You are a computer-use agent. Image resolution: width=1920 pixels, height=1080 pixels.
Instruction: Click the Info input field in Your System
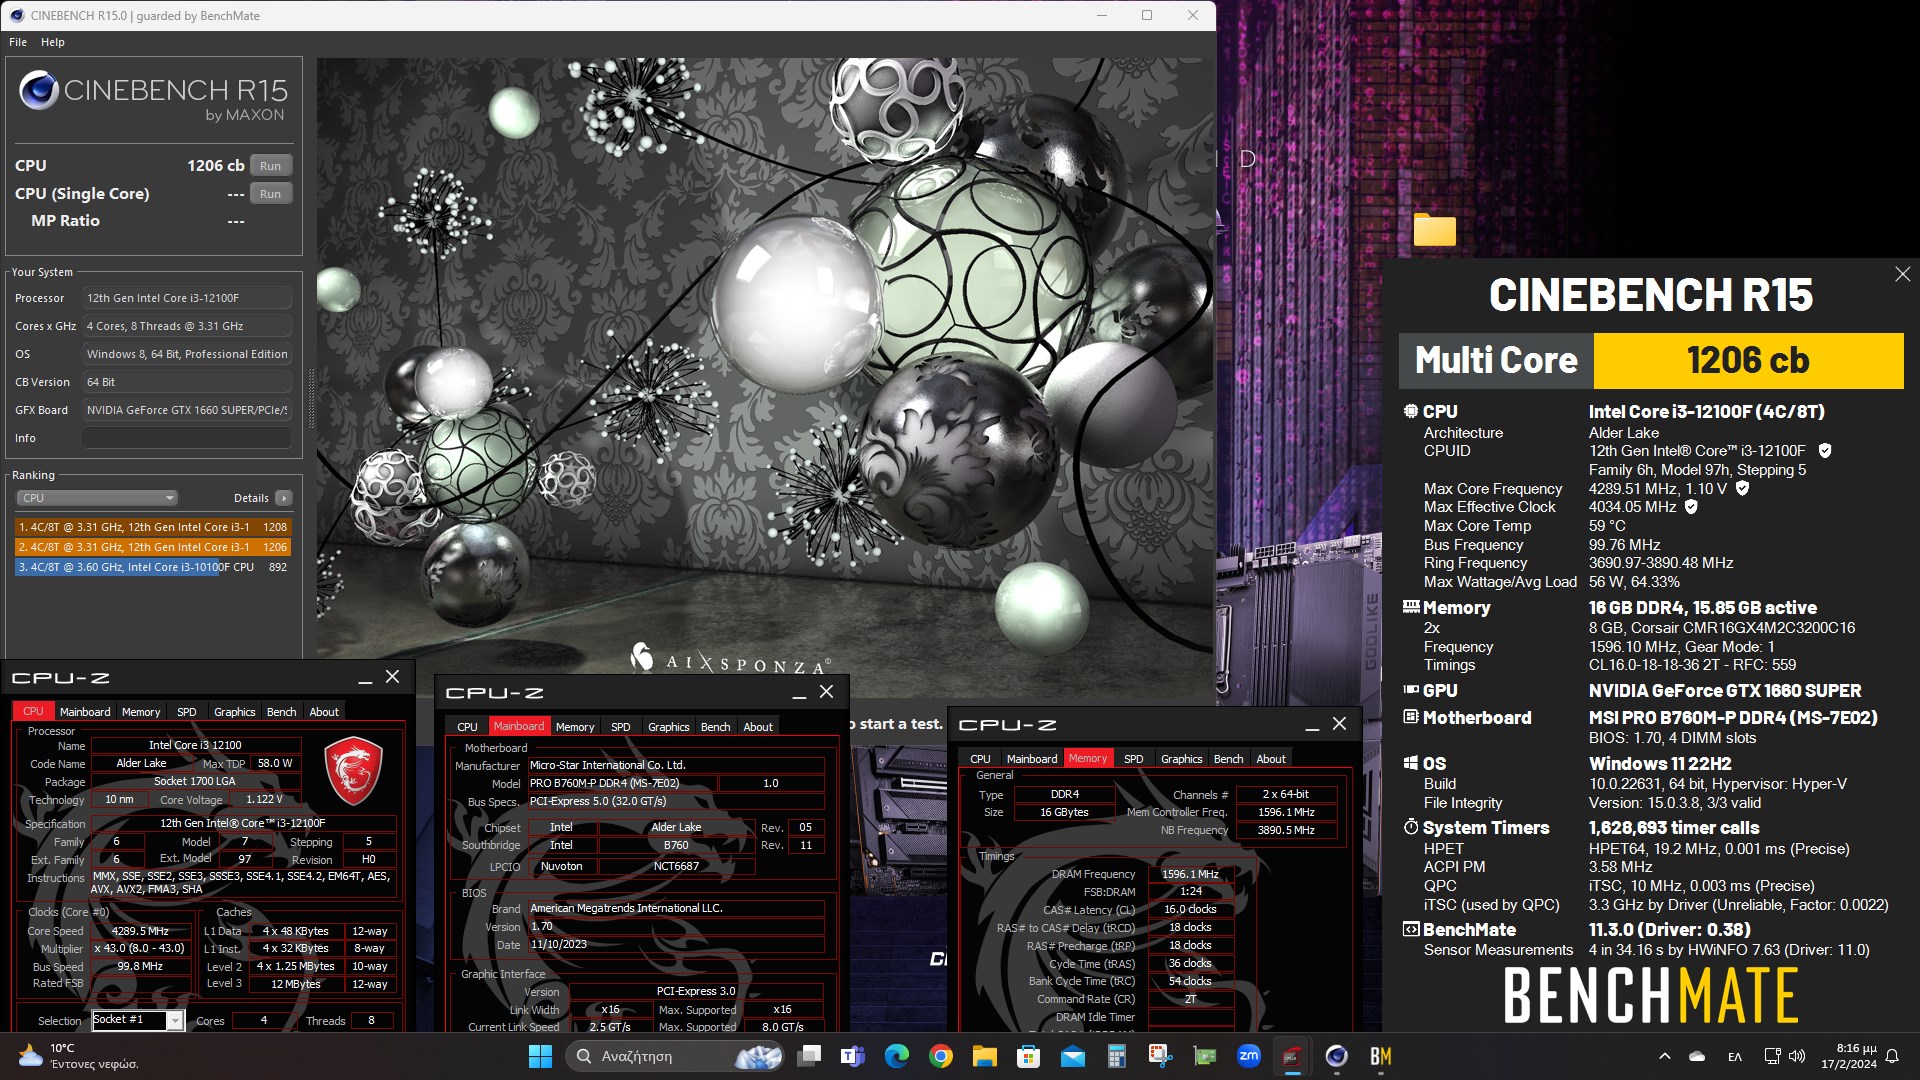[187, 438]
